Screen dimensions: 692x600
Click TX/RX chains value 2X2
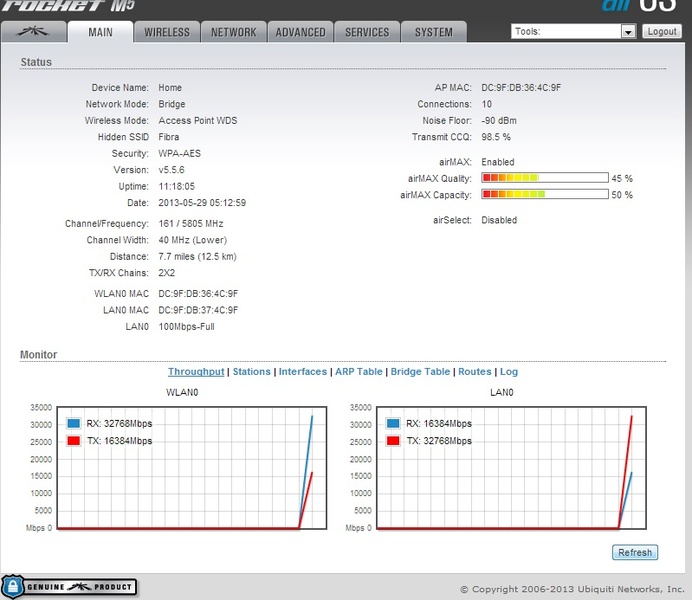[x=166, y=273]
